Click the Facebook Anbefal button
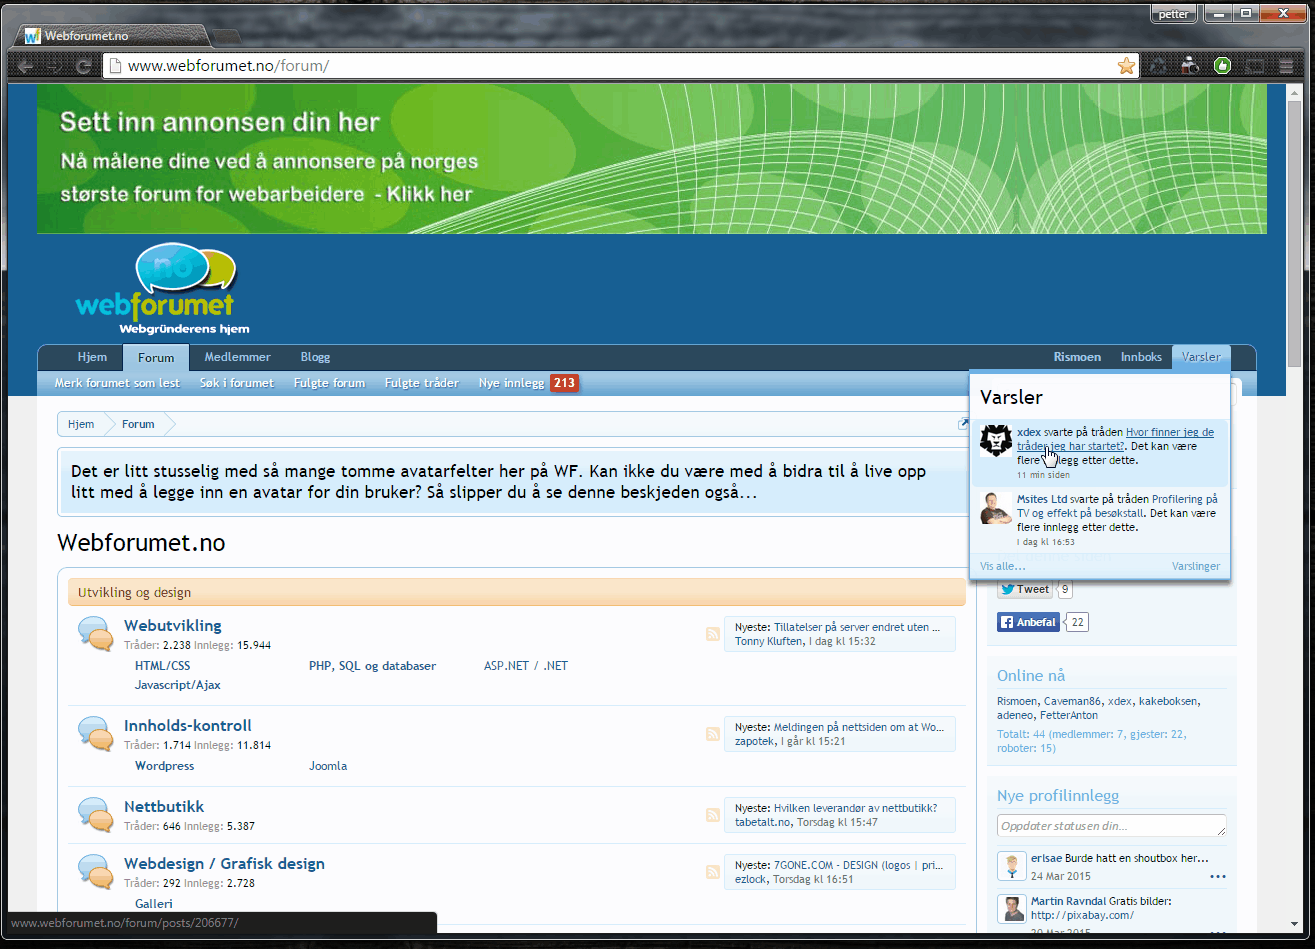The height and width of the screenshot is (949, 1315). click(x=1028, y=622)
